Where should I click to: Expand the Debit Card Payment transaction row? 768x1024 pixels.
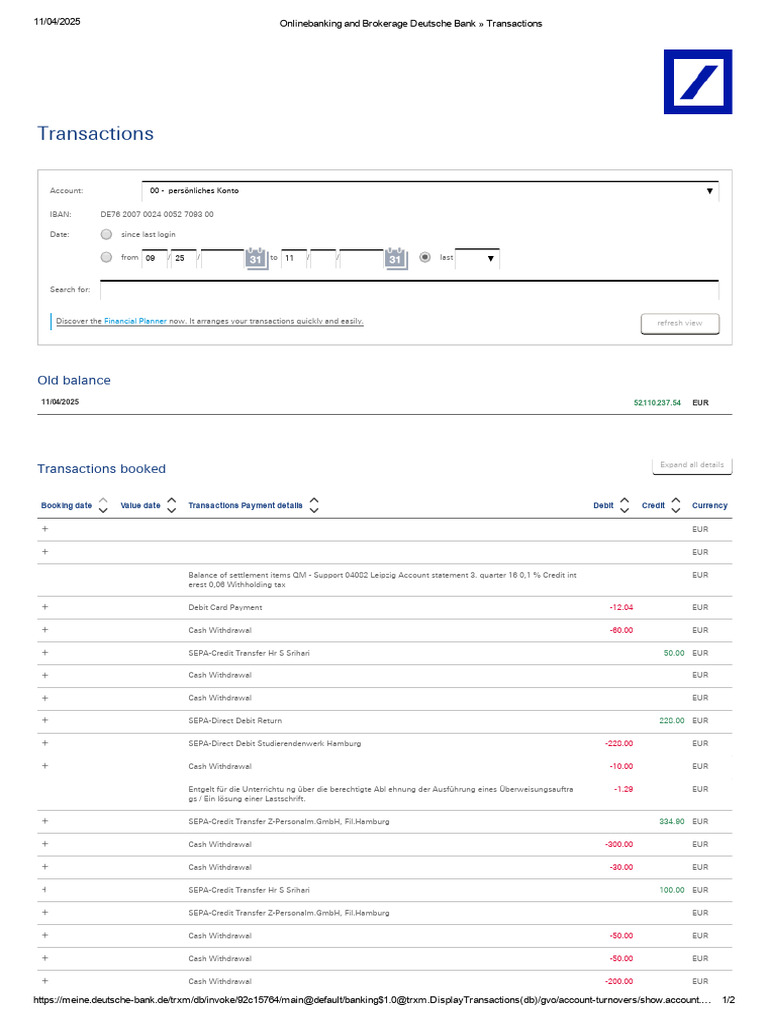pos(45,607)
